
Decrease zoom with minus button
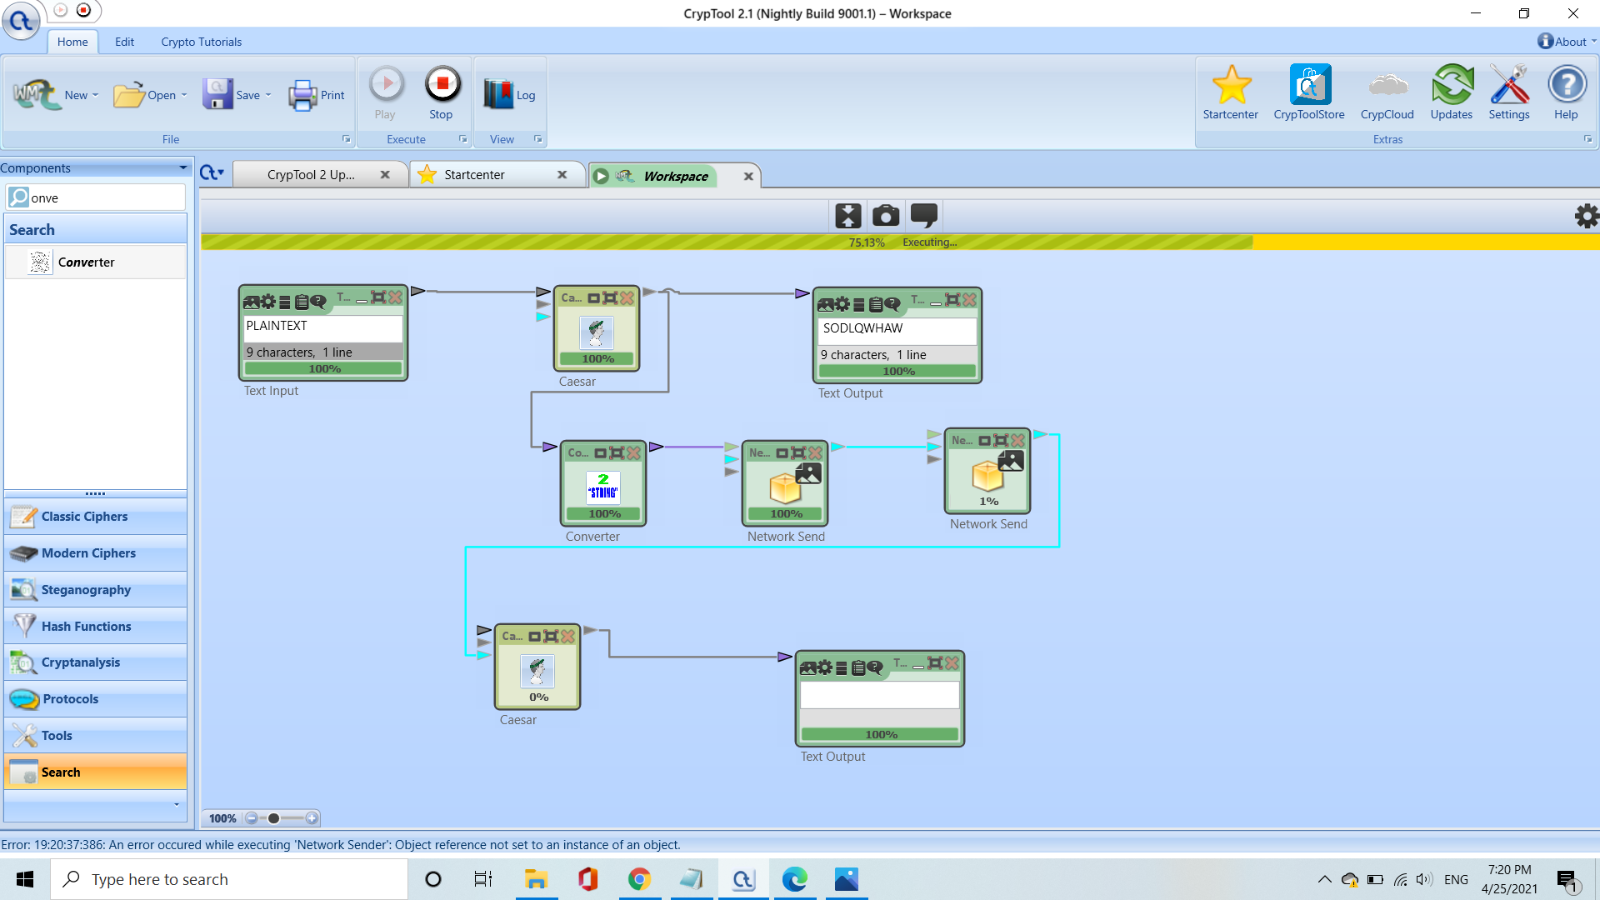(x=251, y=818)
